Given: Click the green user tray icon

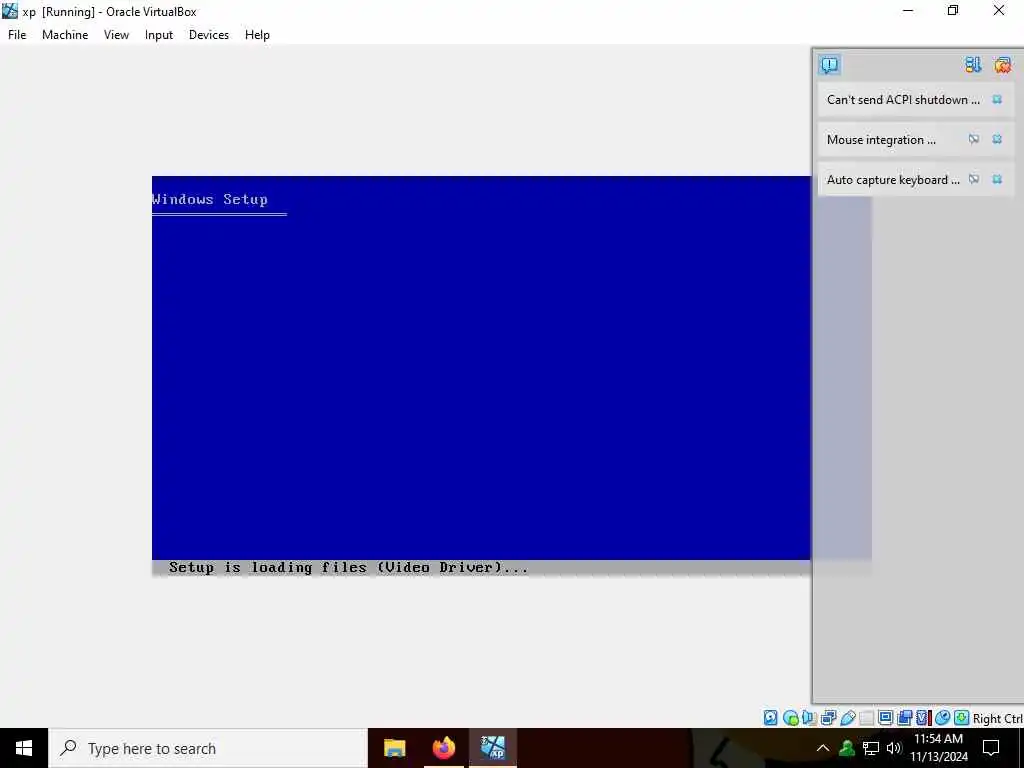Looking at the screenshot, I should 847,748.
